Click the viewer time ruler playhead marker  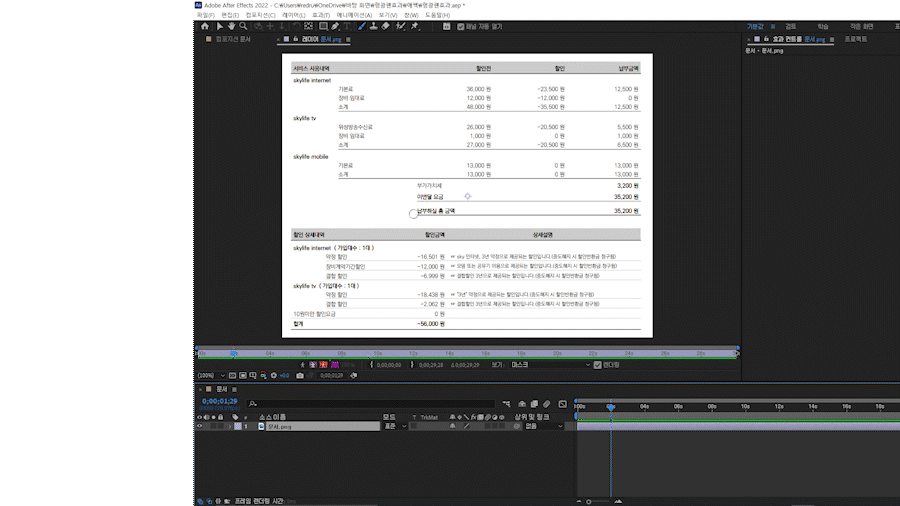234,353
